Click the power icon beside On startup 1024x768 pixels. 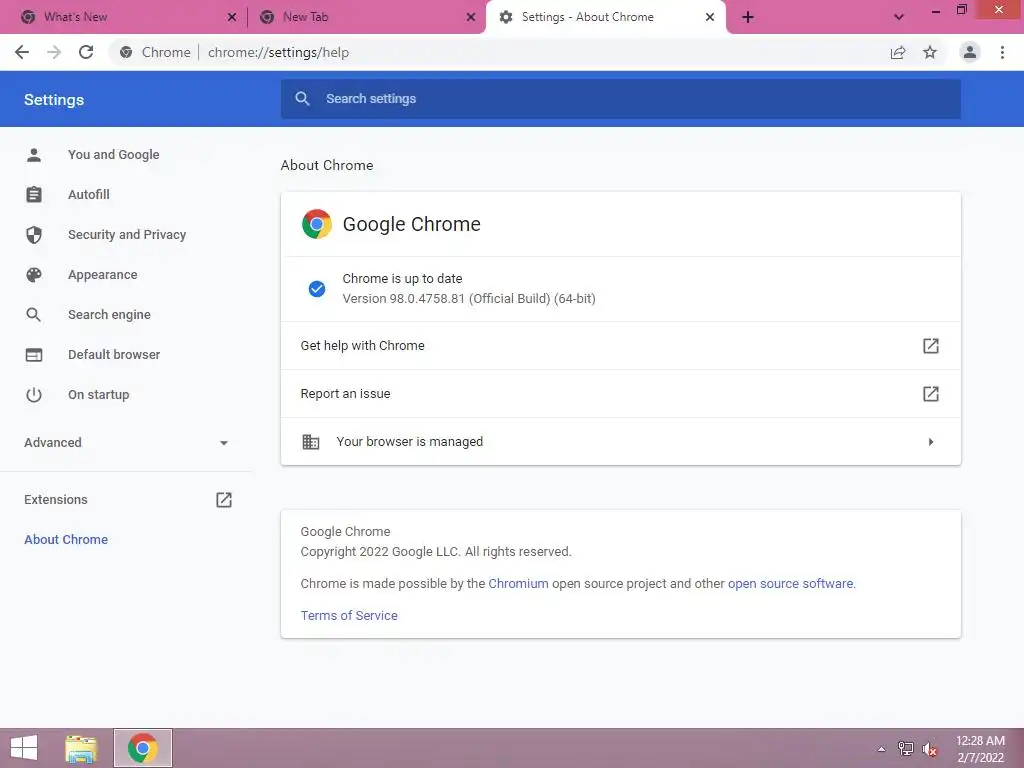[34, 394]
